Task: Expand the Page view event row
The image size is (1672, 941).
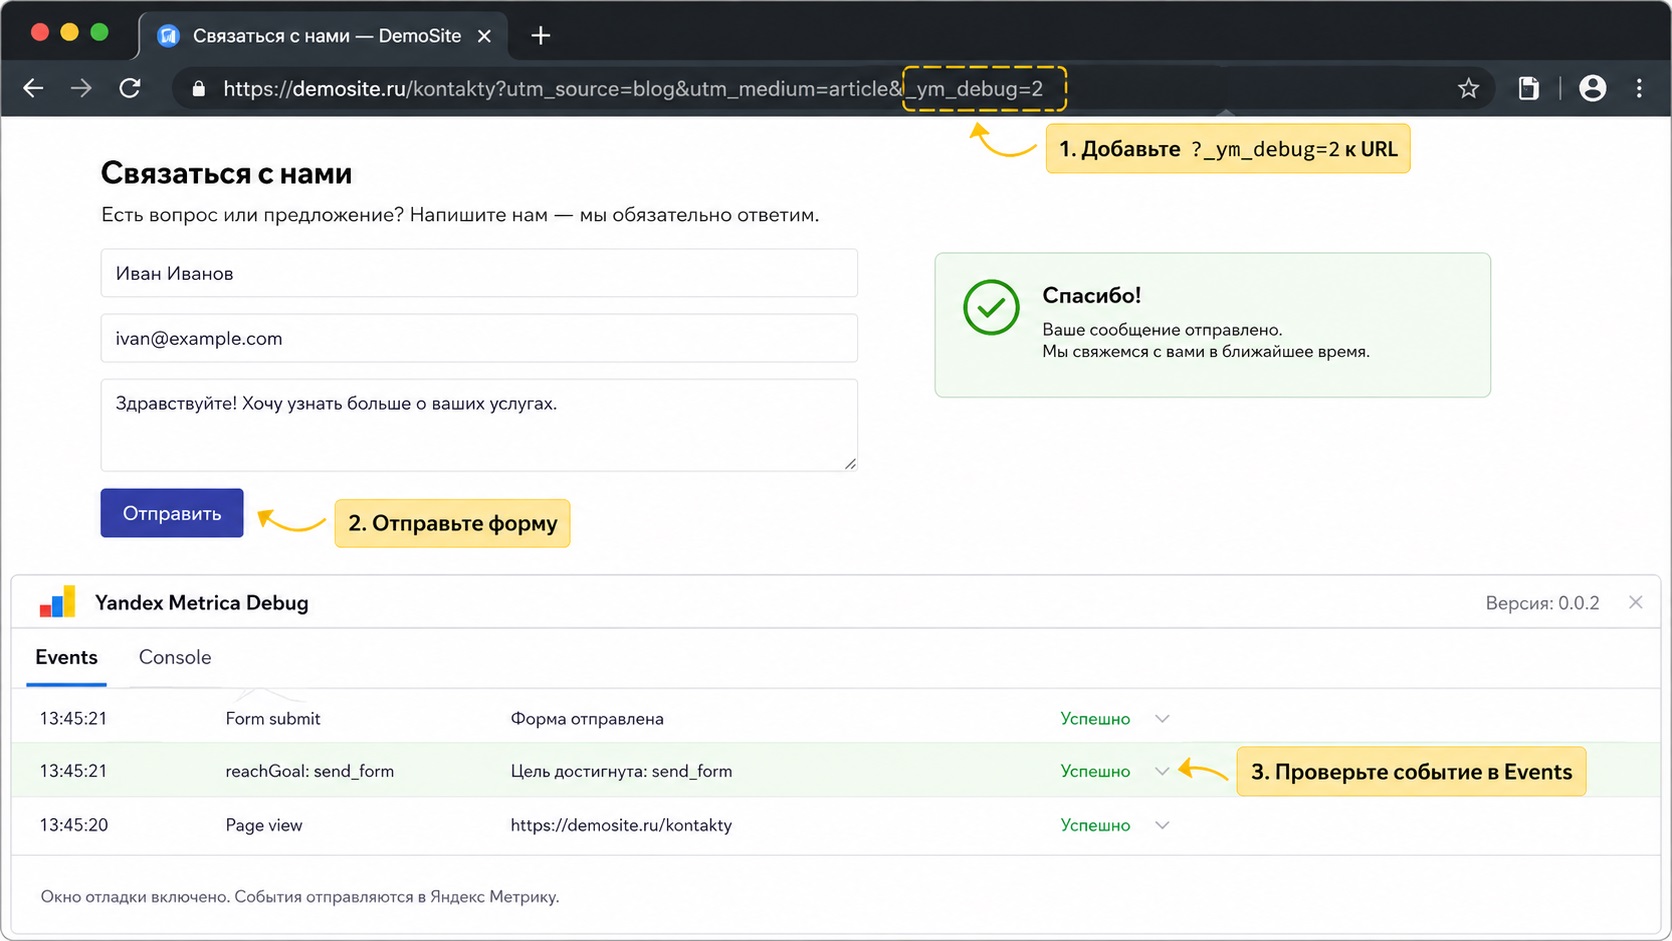Action: click(1162, 825)
